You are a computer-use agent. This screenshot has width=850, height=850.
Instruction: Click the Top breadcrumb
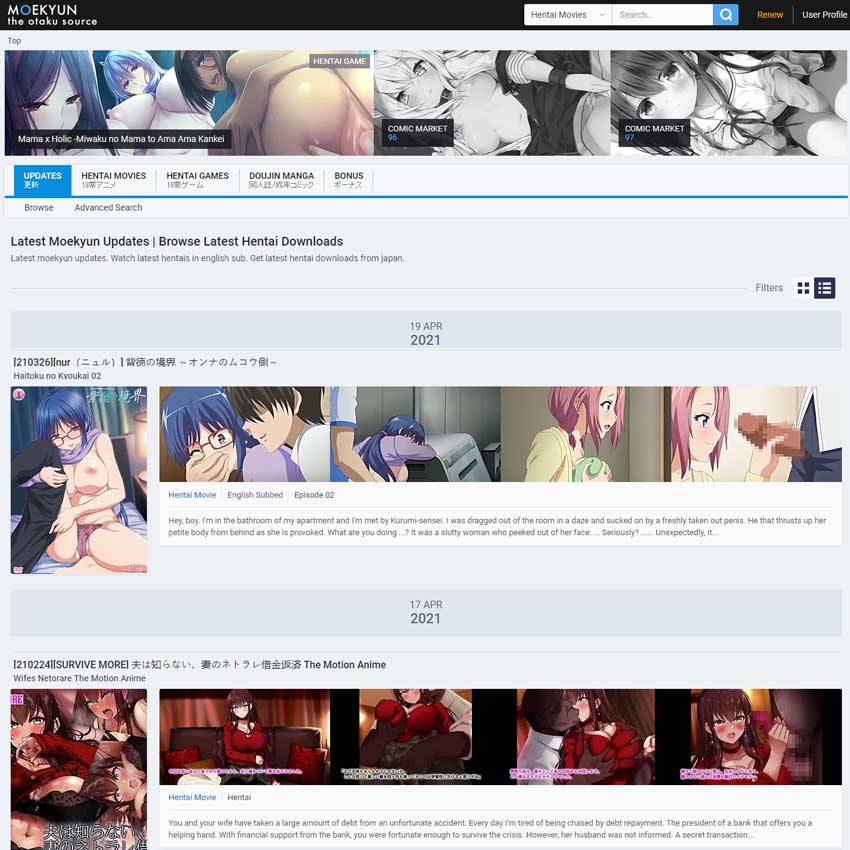coord(15,41)
